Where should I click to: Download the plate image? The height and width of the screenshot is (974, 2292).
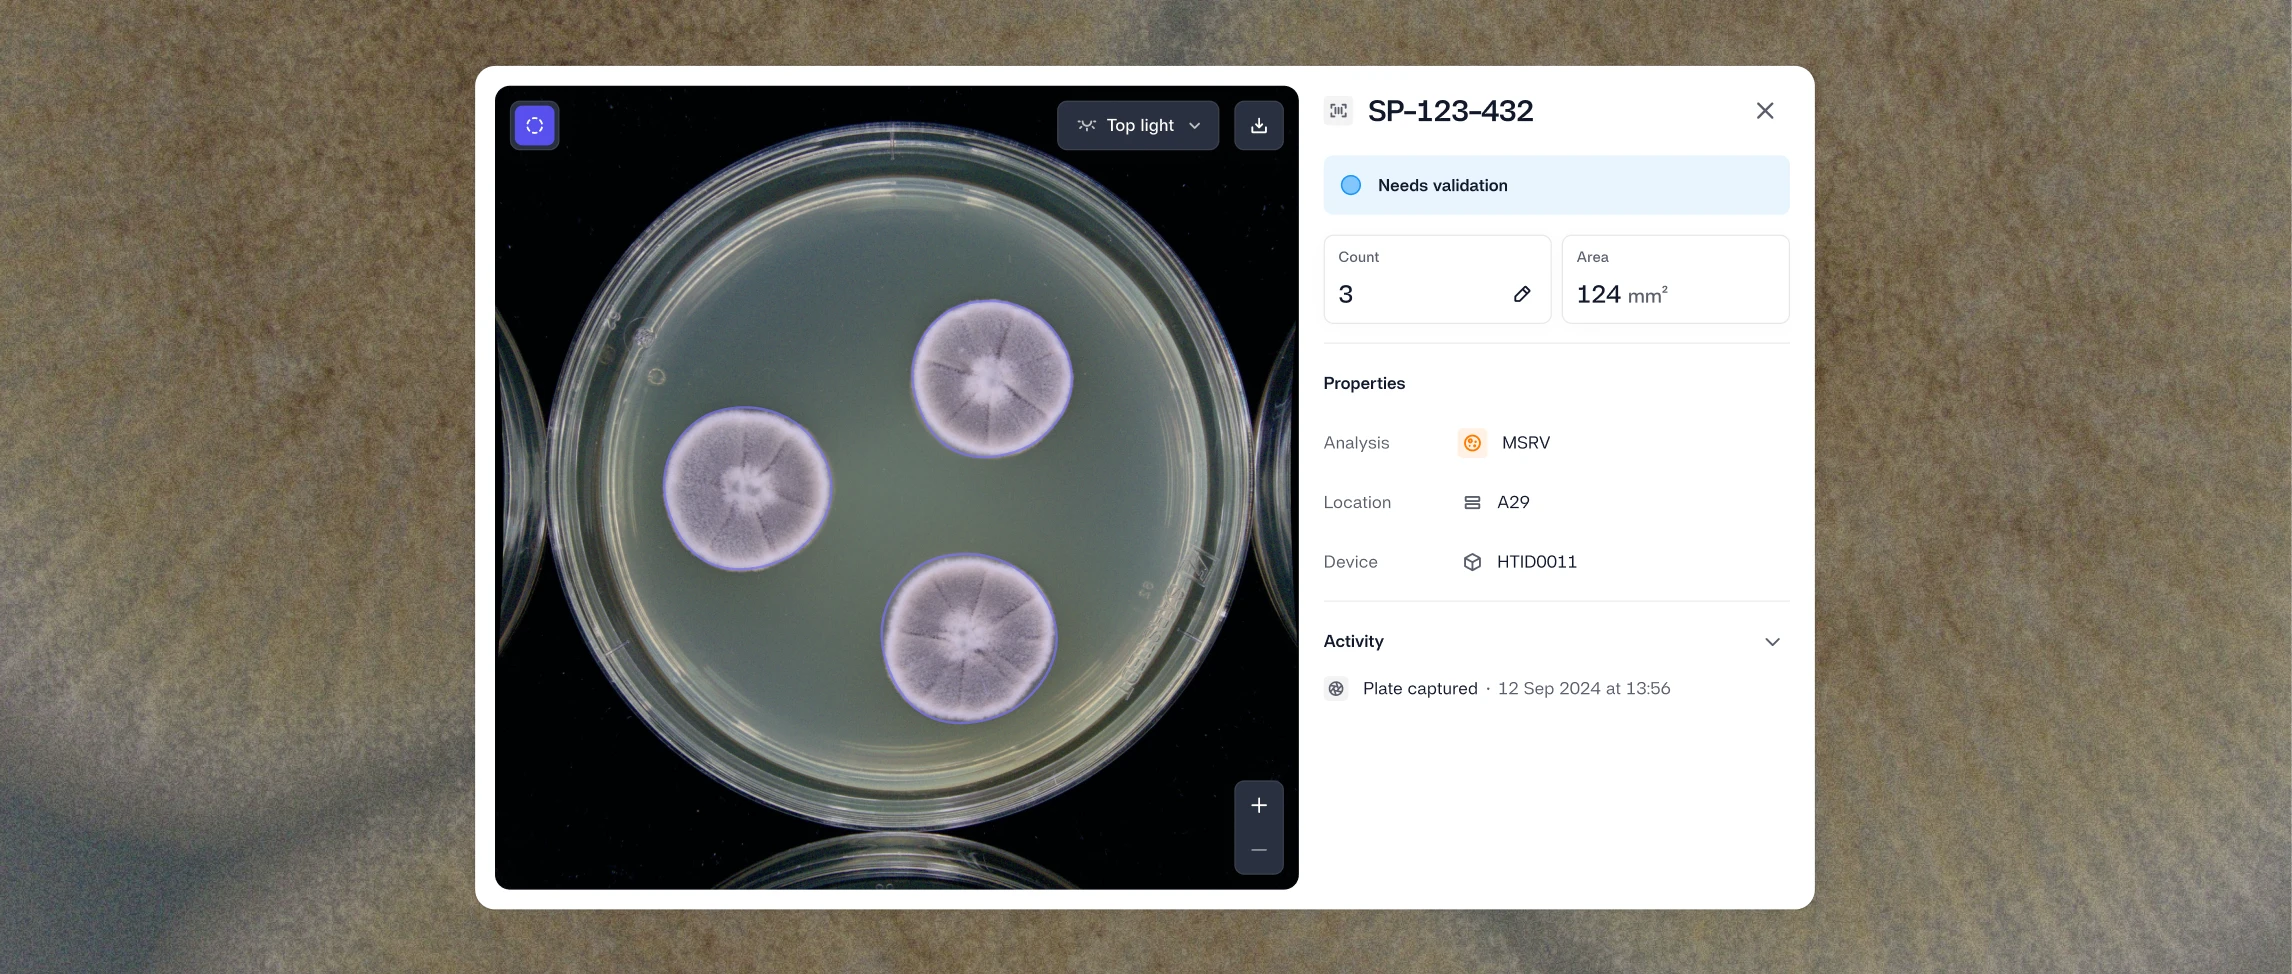point(1259,126)
